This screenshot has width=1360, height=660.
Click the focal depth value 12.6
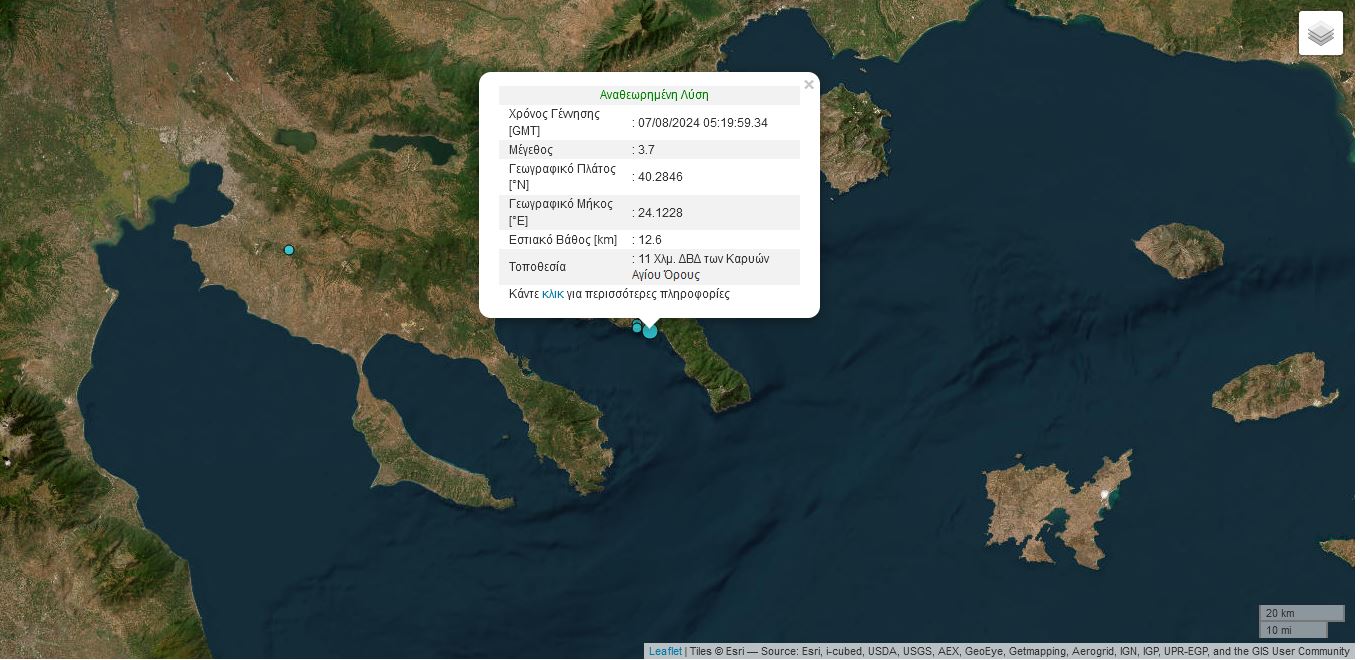(649, 240)
